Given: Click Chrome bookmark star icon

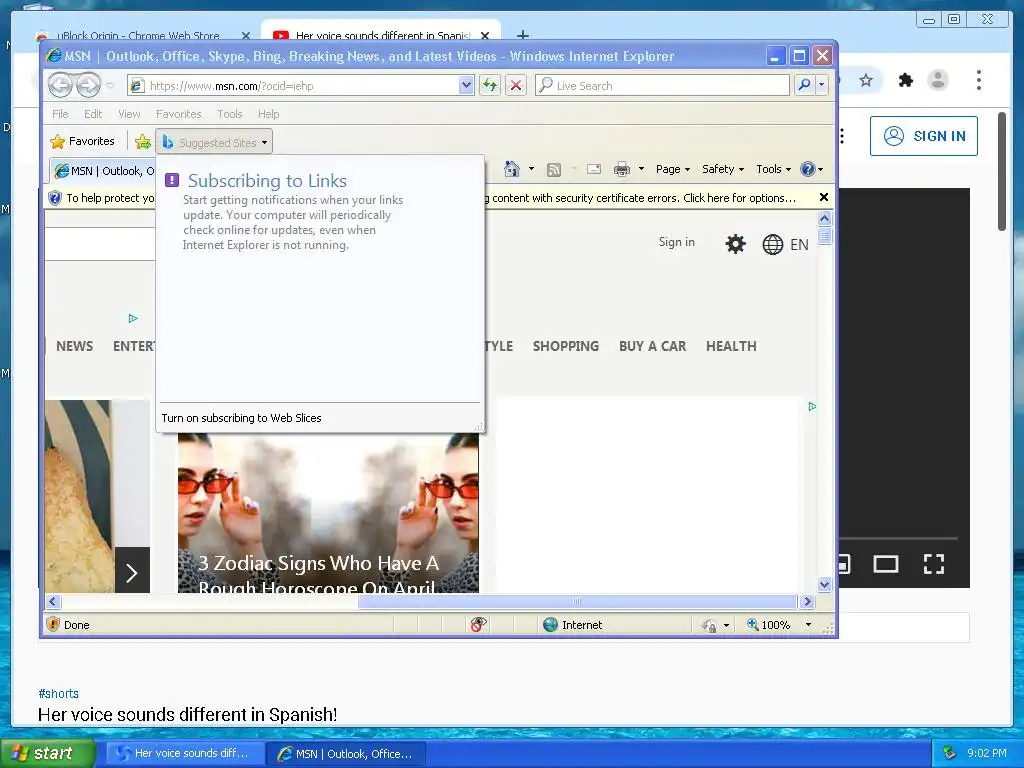Looking at the screenshot, I should [866, 80].
